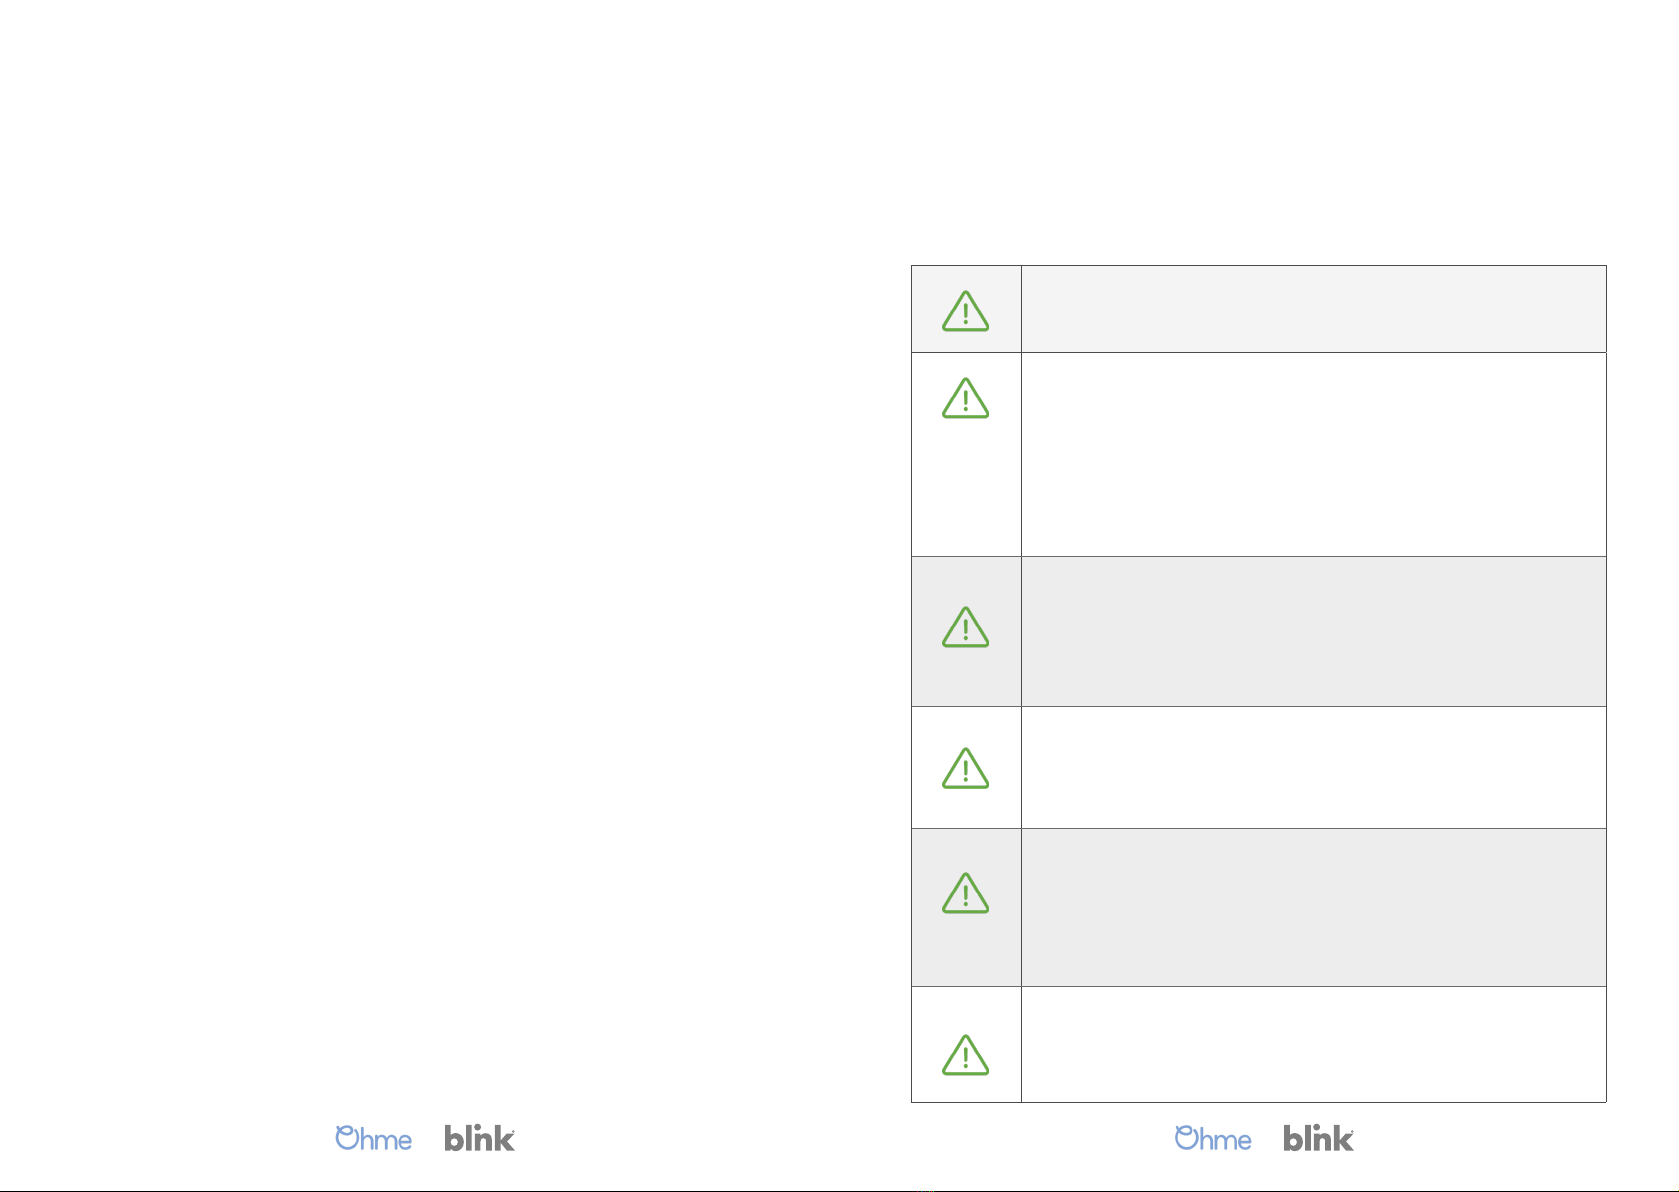The height and width of the screenshot is (1192, 1679).
Task: Click the letter k in right-page blink logo
Action: [1342, 1138]
